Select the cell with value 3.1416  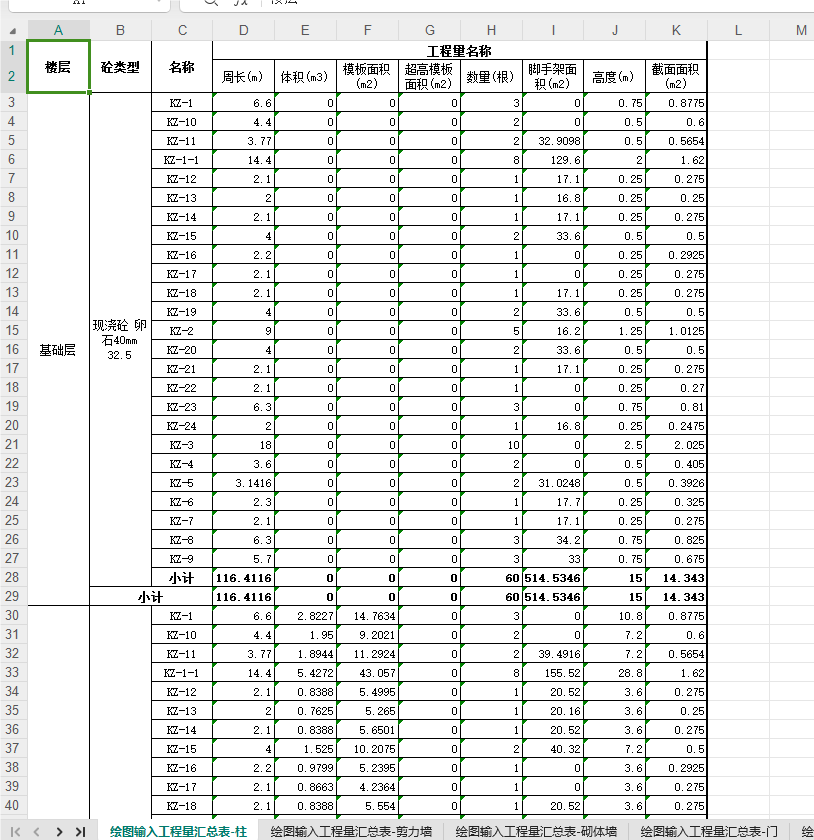(x=243, y=483)
